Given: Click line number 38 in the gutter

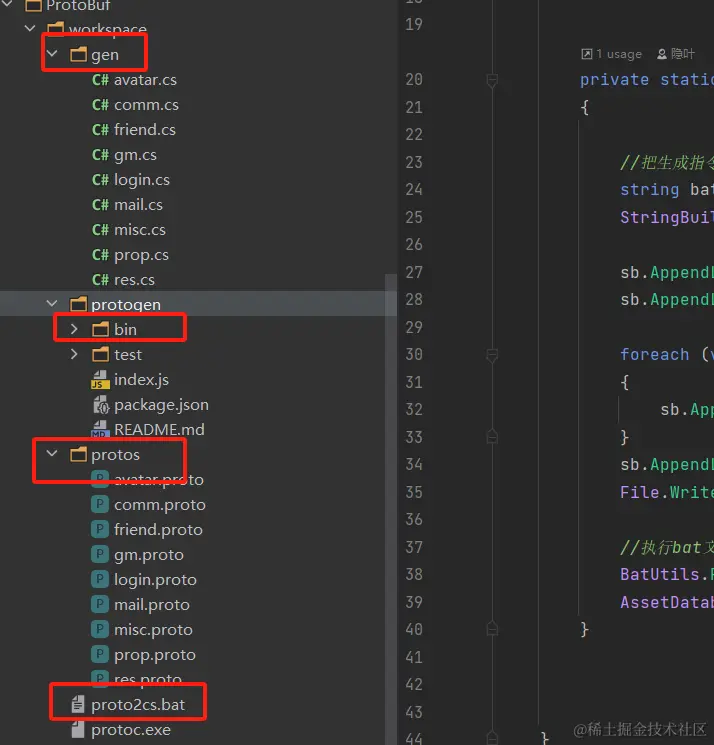Looking at the screenshot, I should click(x=414, y=574).
